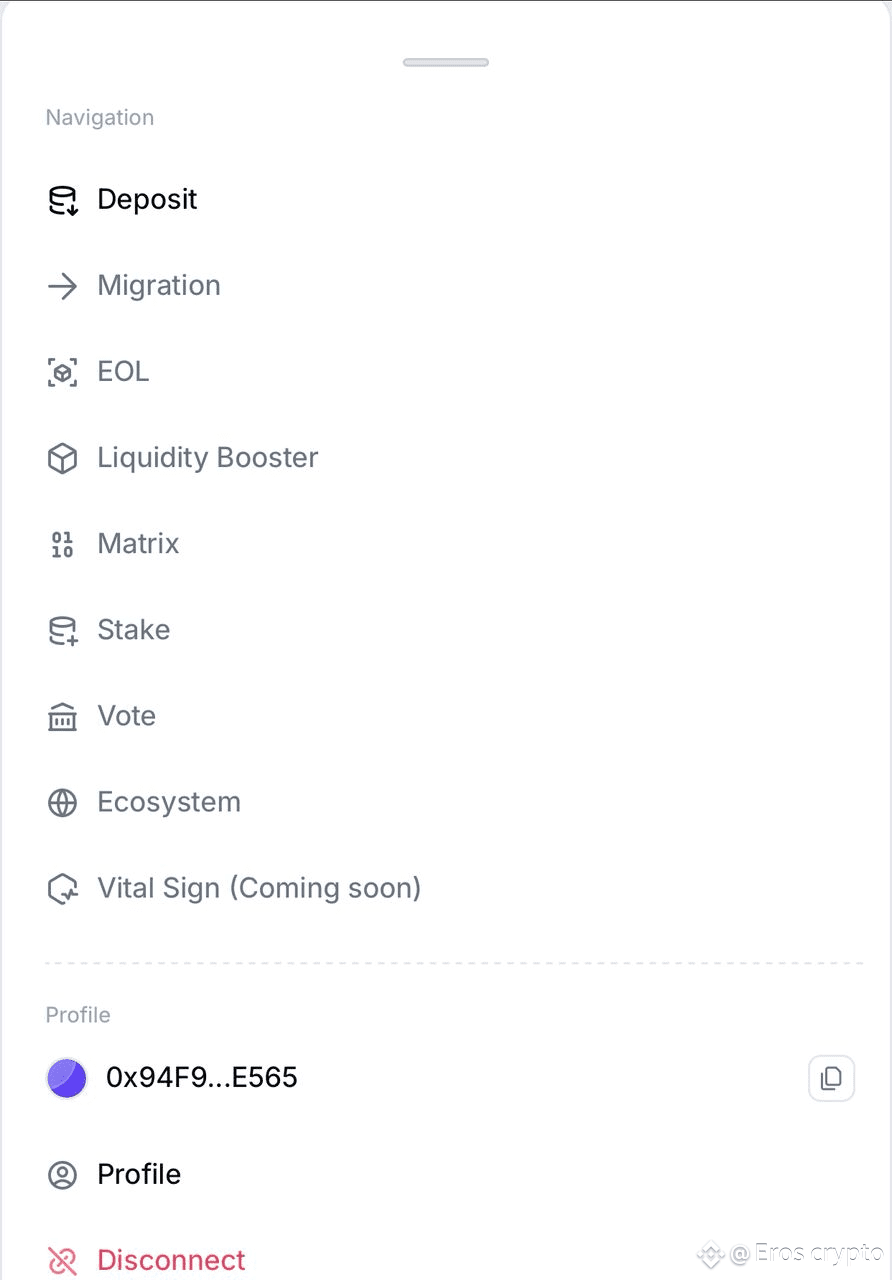The height and width of the screenshot is (1280, 892).
Task: Copy wallet address with clipboard icon
Action: 831,1078
